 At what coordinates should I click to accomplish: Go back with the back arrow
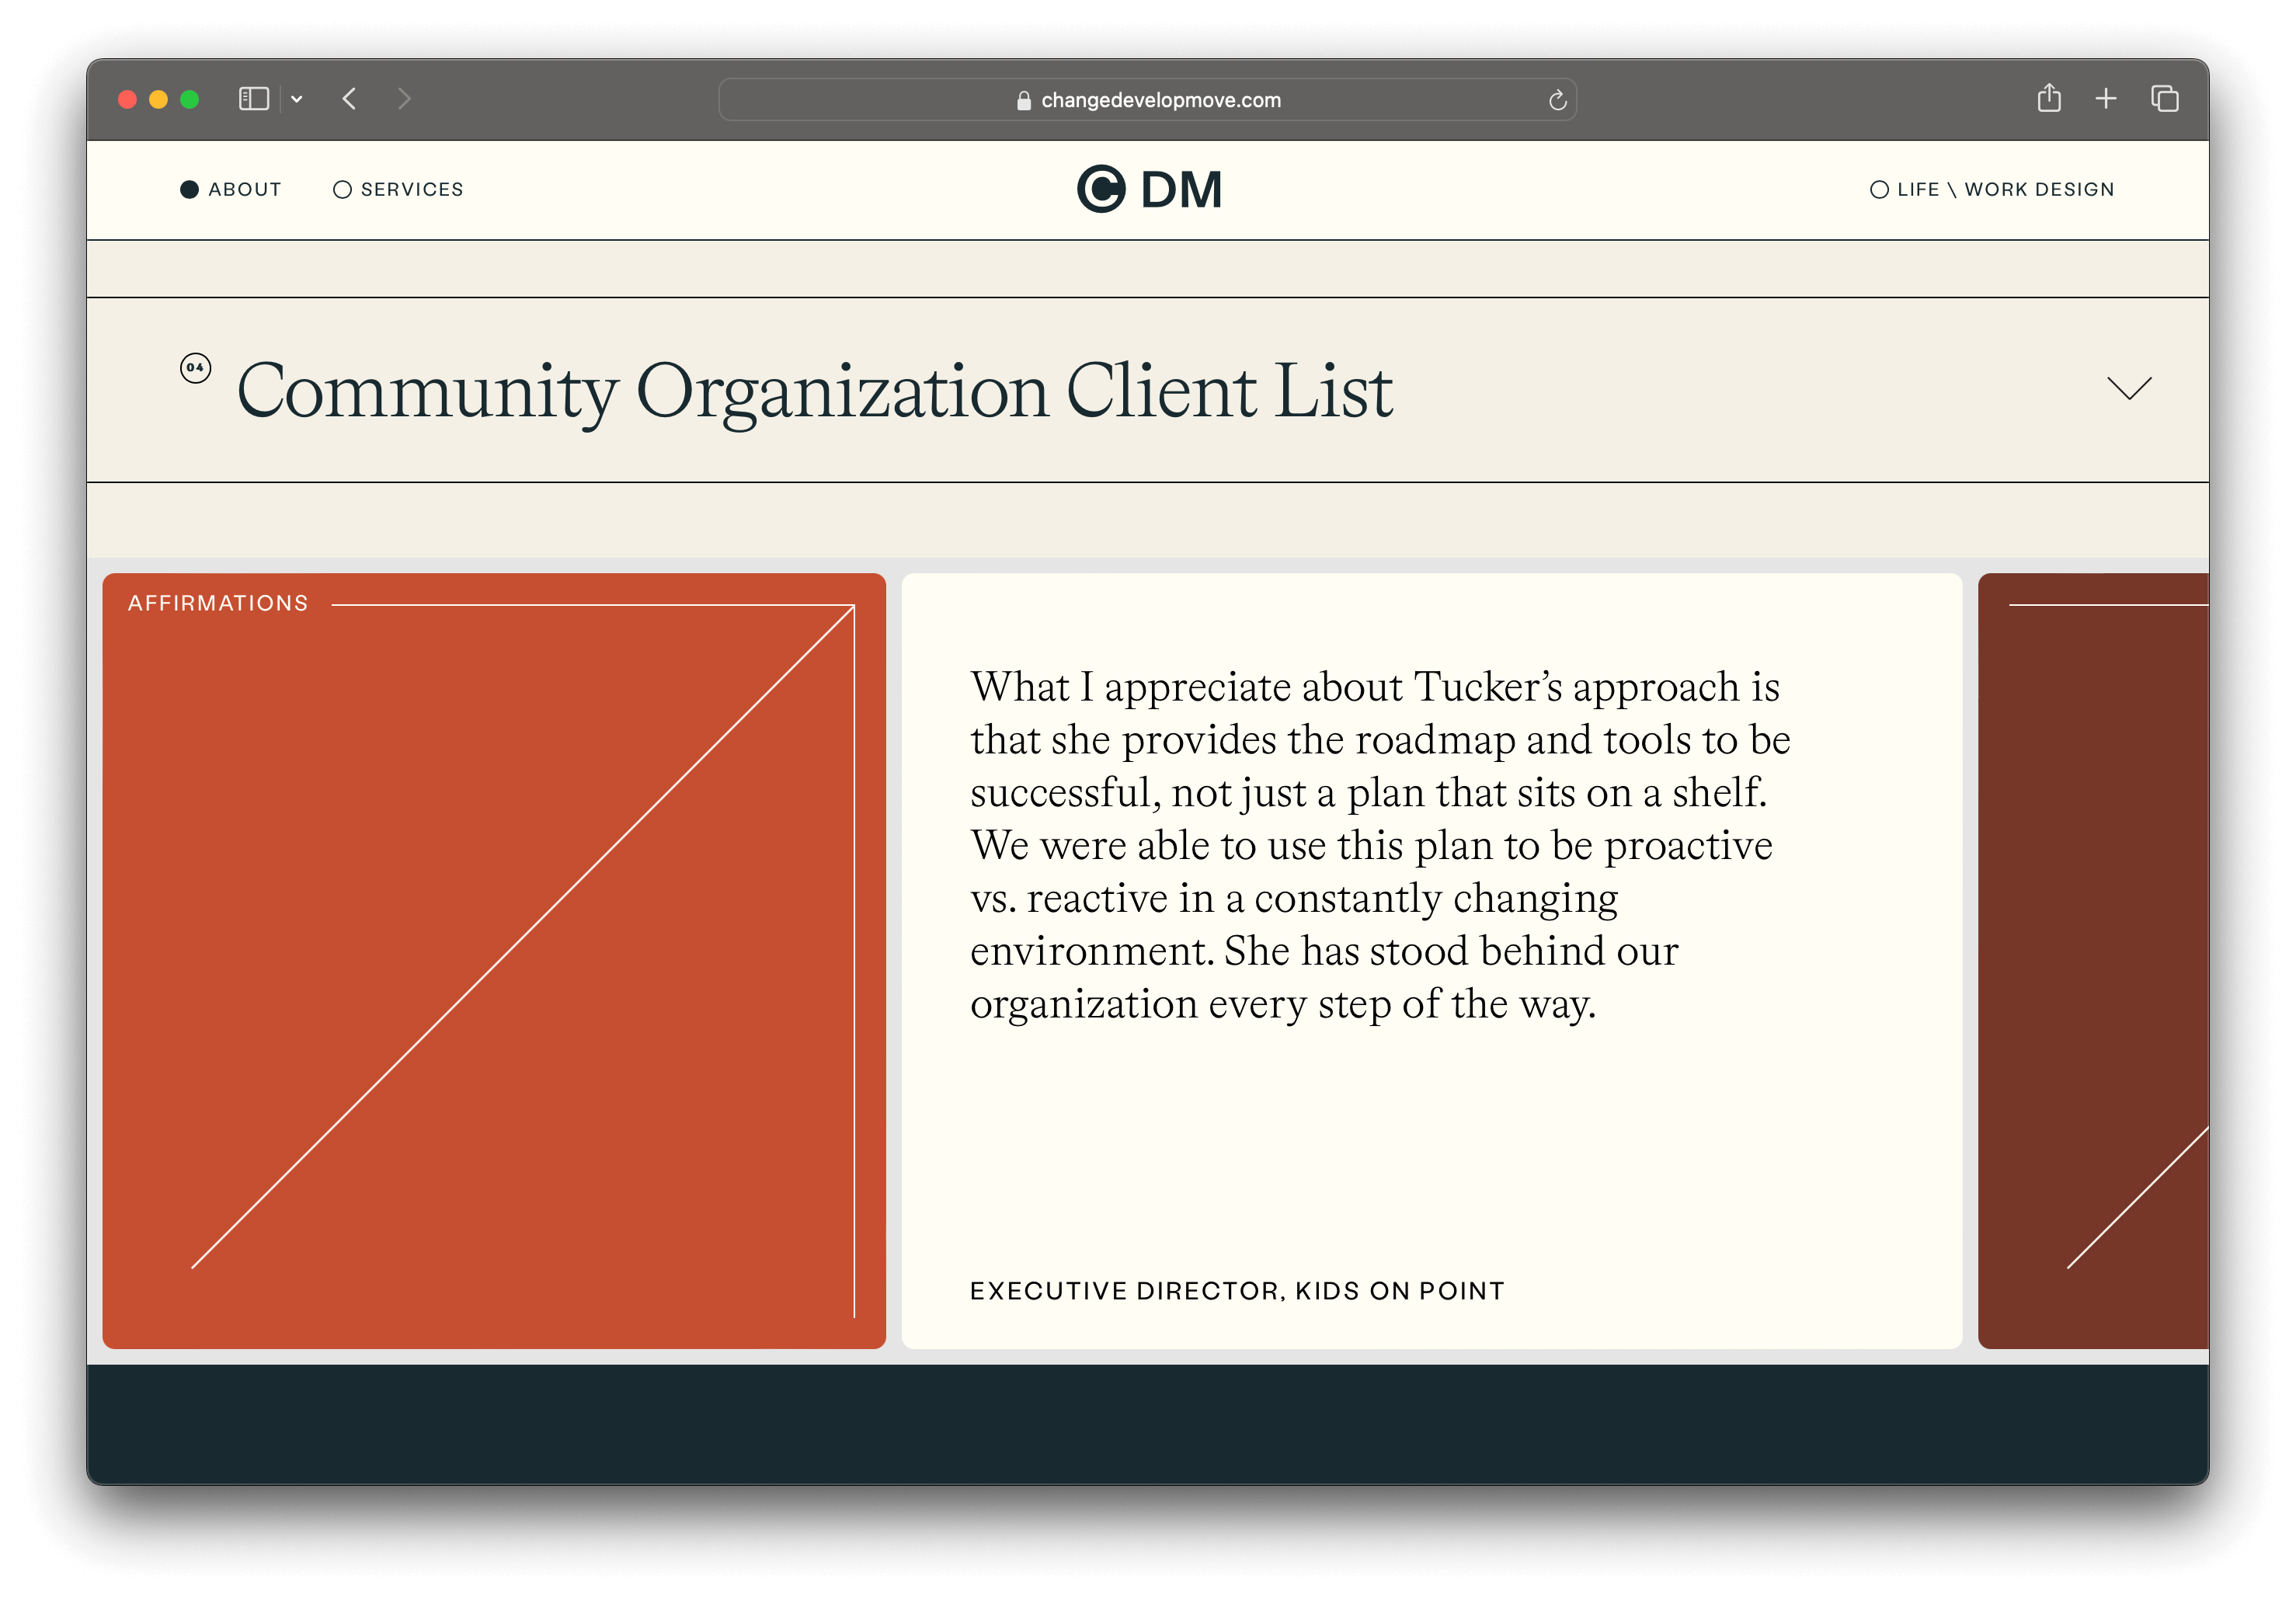(x=349, y=99)
